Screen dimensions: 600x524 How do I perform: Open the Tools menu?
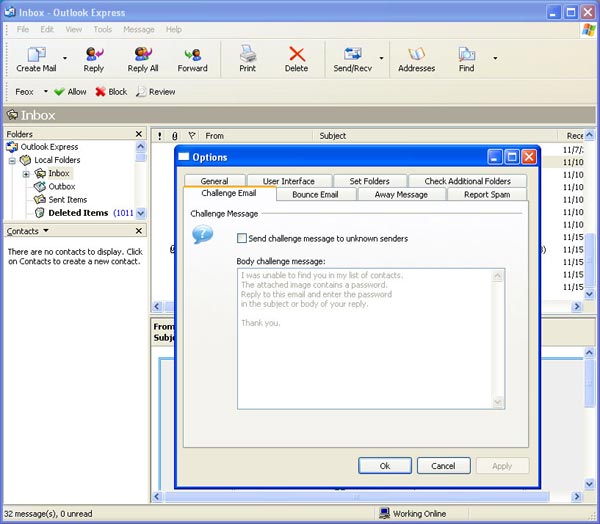pos(103,29)
